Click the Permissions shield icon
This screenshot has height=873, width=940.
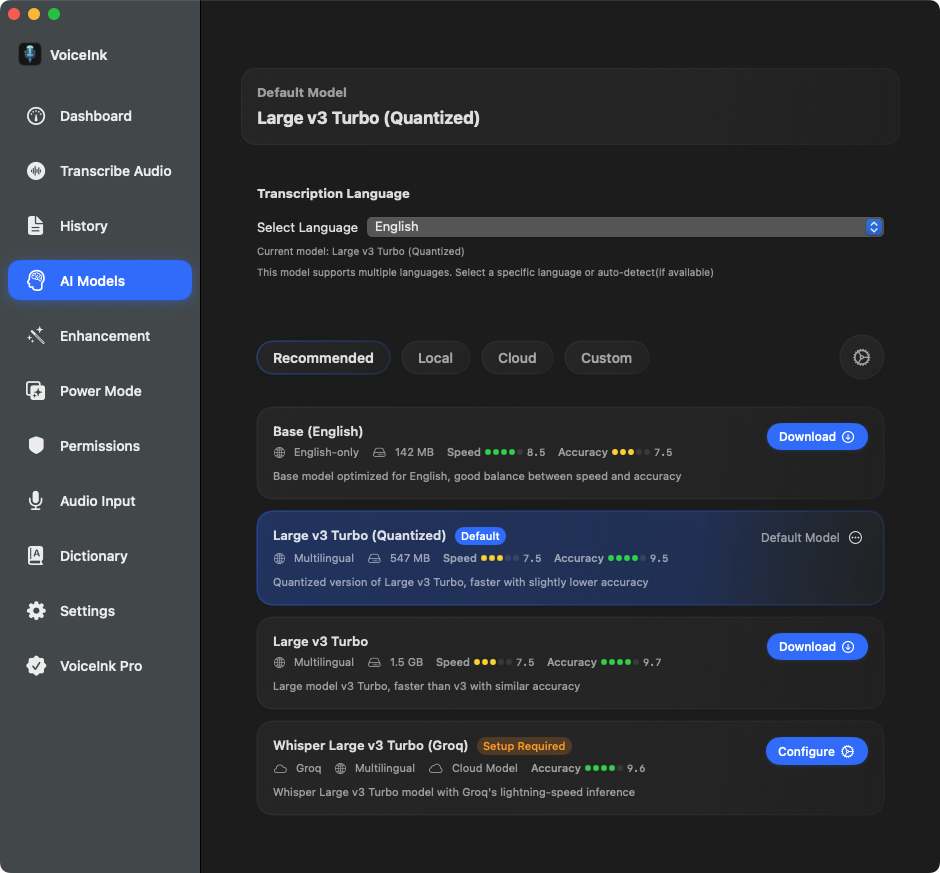(36, 446)
